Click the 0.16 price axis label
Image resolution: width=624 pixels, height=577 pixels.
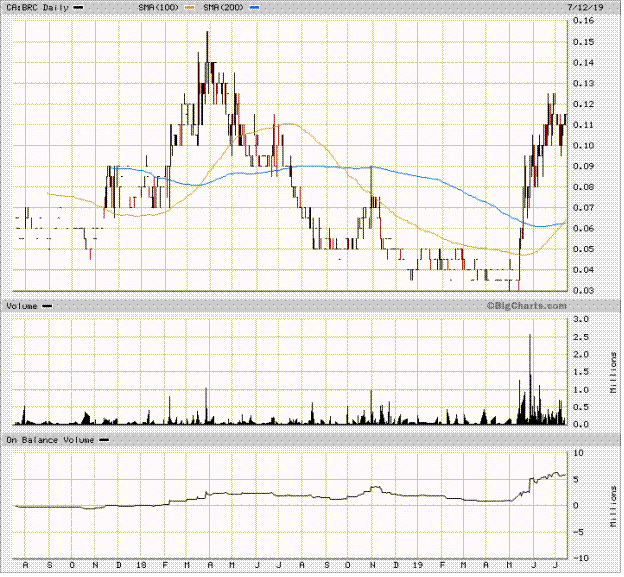[584, 21]
